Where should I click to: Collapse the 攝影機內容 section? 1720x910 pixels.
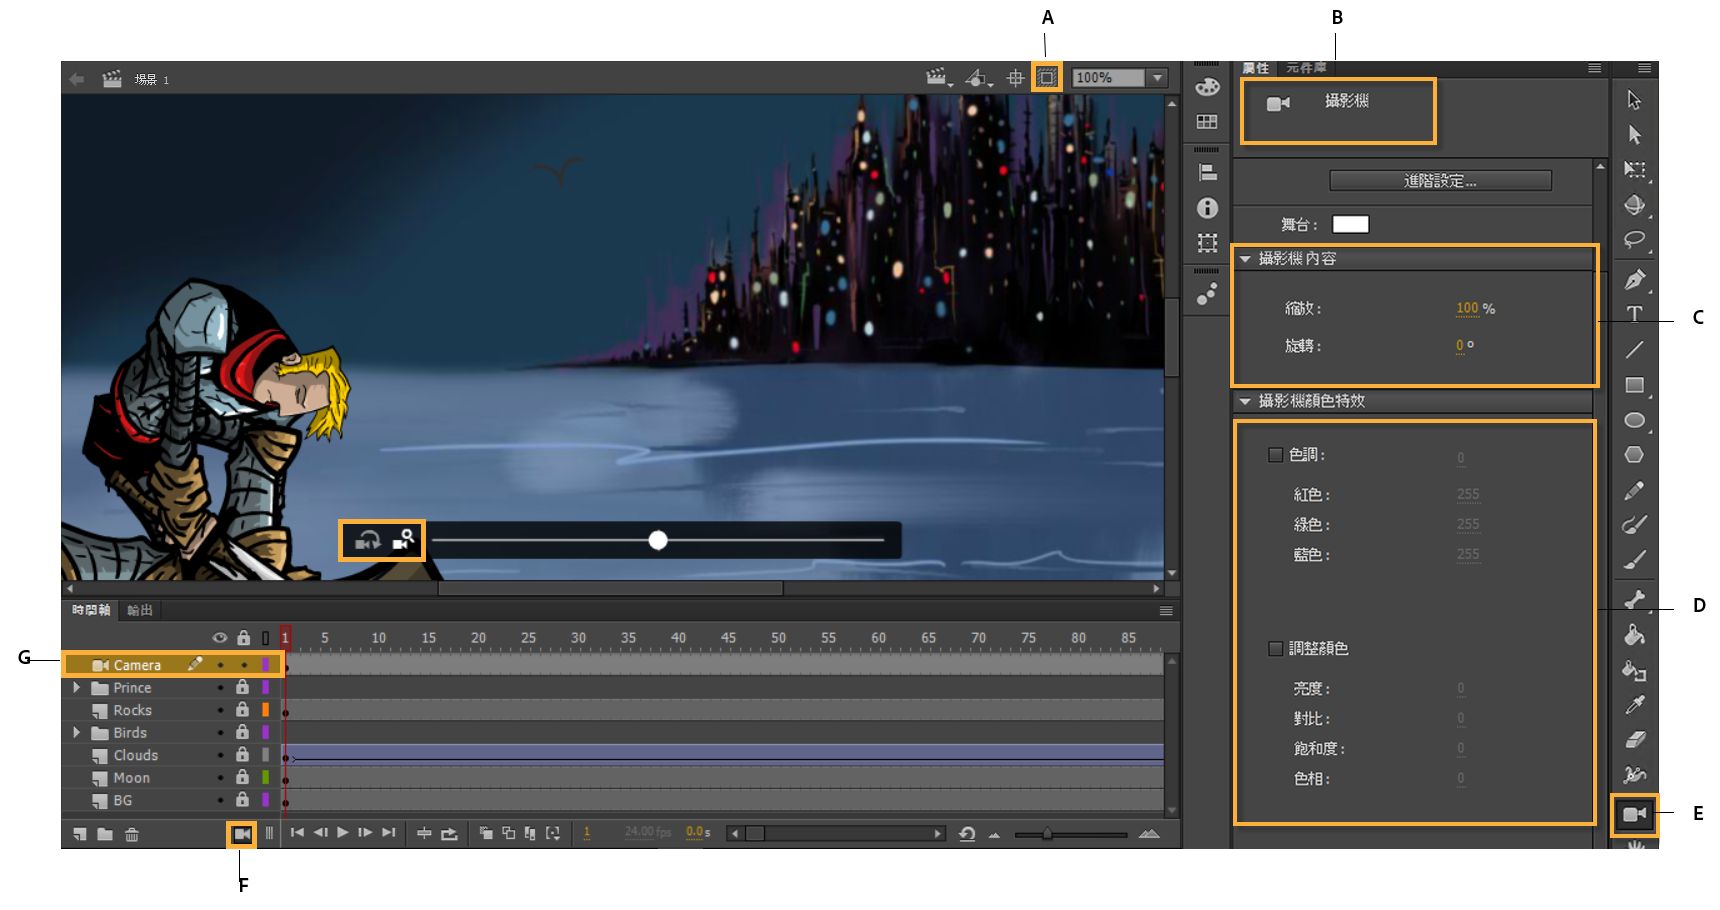point(1245,259)
